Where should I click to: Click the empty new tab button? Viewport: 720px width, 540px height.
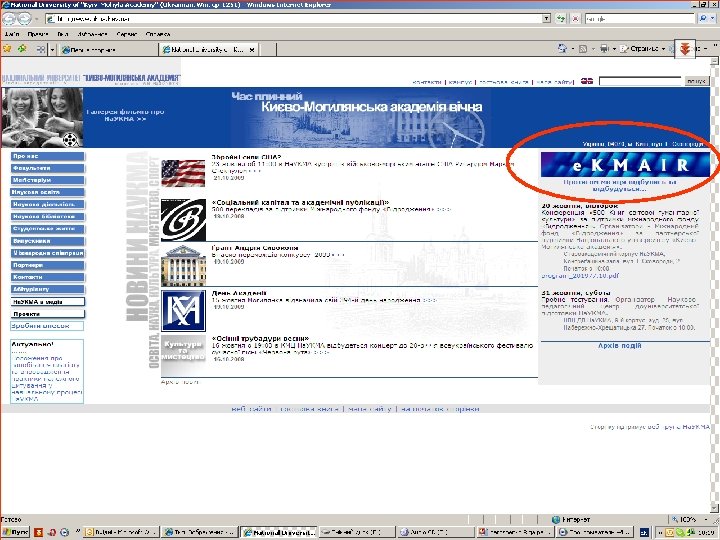267,50
